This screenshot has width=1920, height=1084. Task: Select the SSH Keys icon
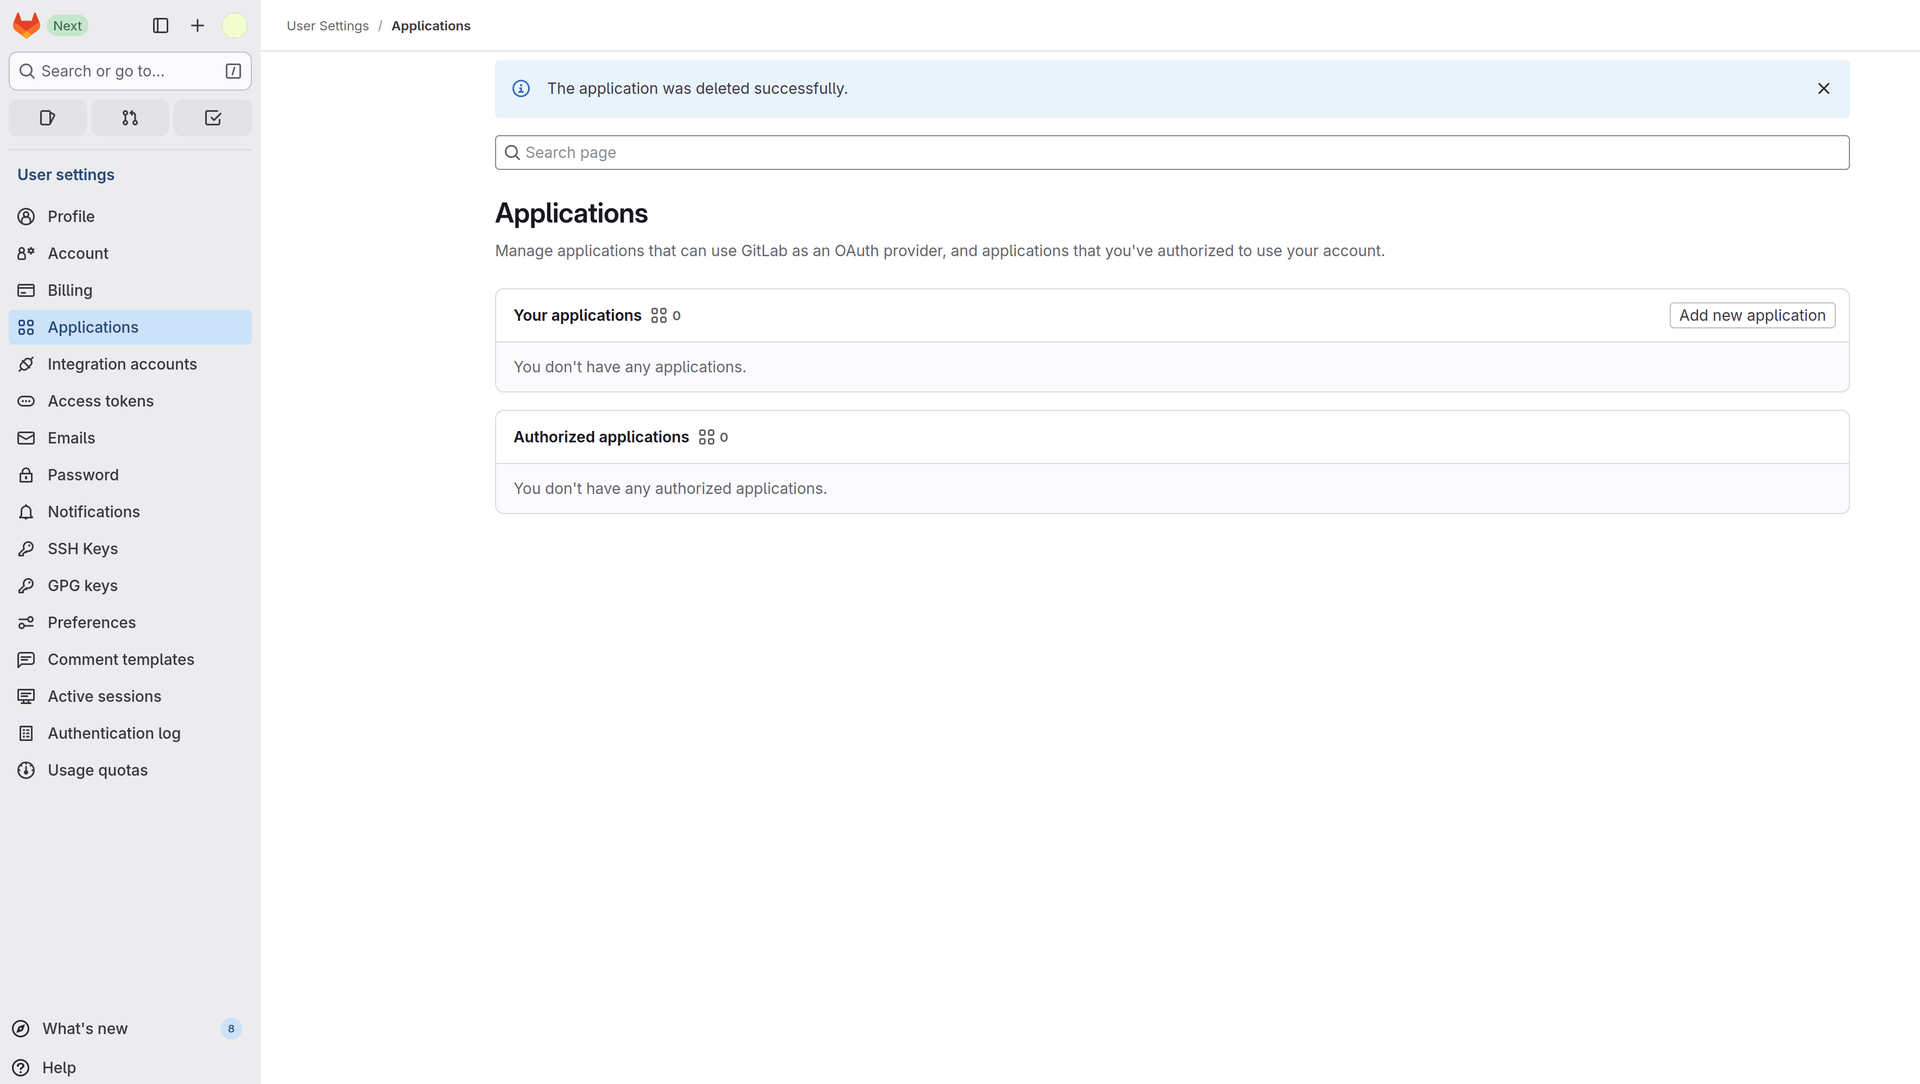pyautogui.click(x=26, y=548)
